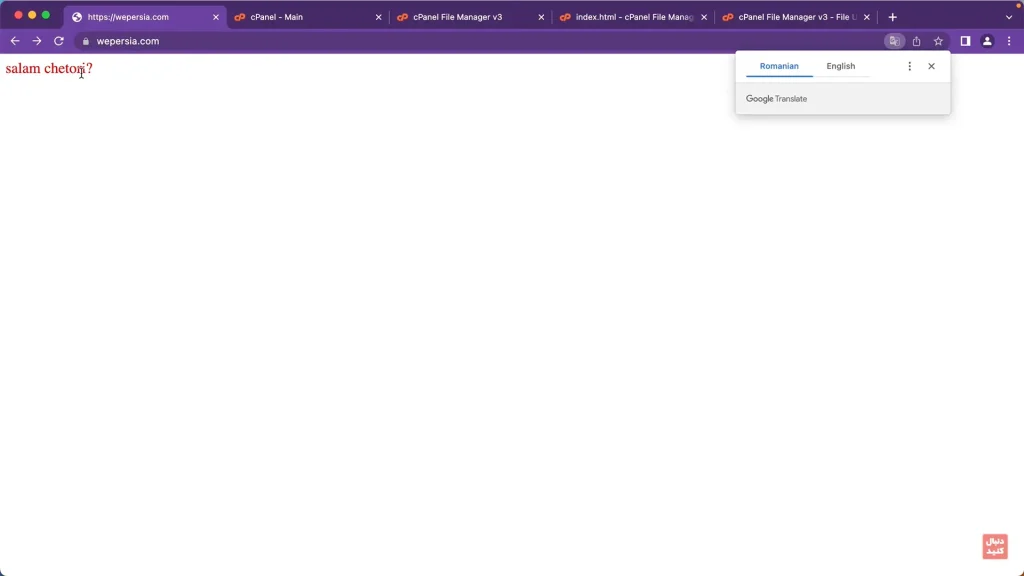The height and width of the screenshot is (576, 1024).
Task: Open the Chrome profile avatar
Action: pyautogui.click(x=987, y=41)
